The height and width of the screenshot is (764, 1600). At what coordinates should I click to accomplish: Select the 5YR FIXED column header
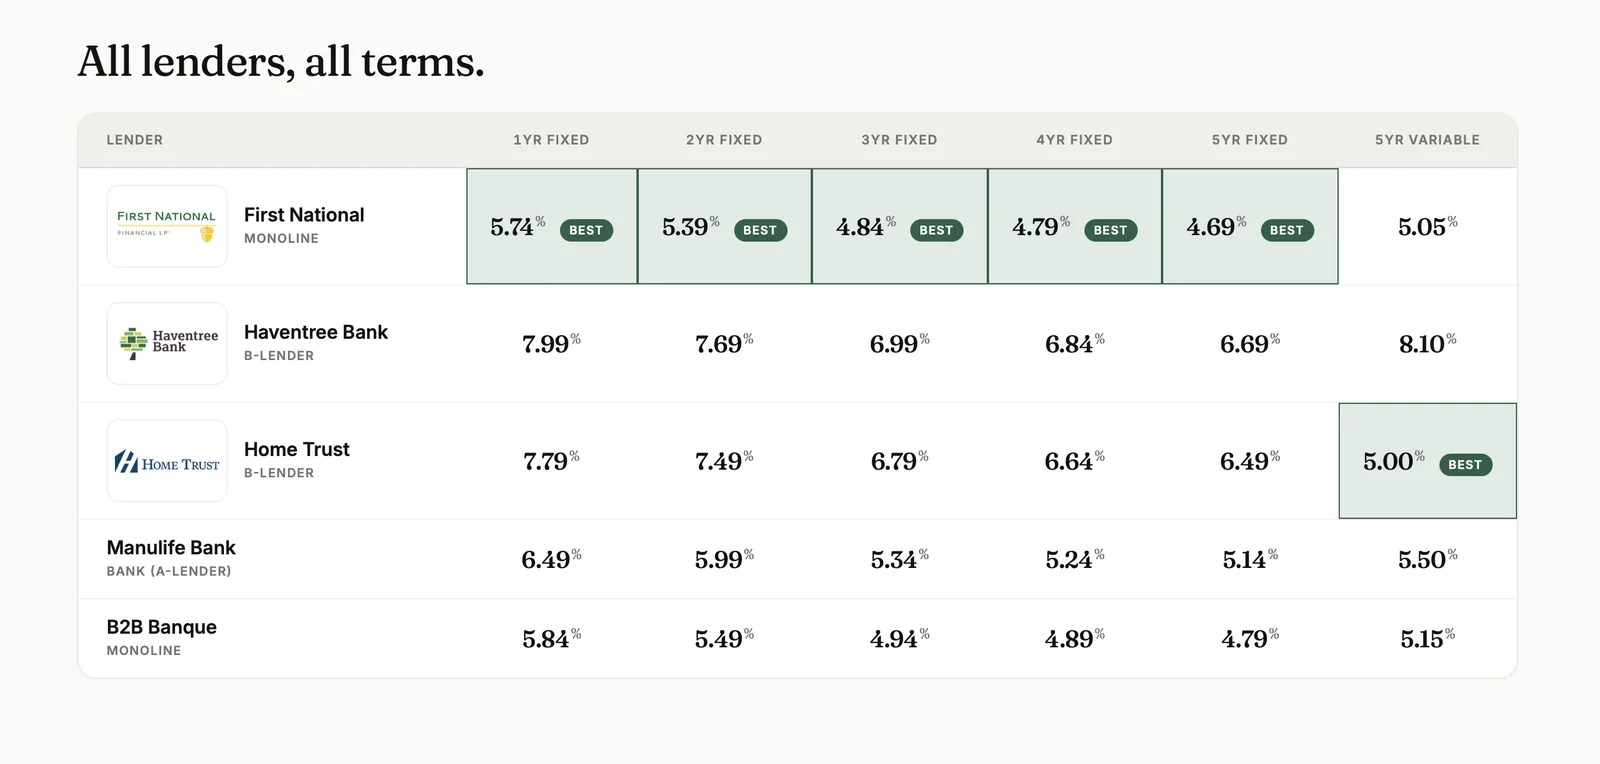tap(1250, 140)
